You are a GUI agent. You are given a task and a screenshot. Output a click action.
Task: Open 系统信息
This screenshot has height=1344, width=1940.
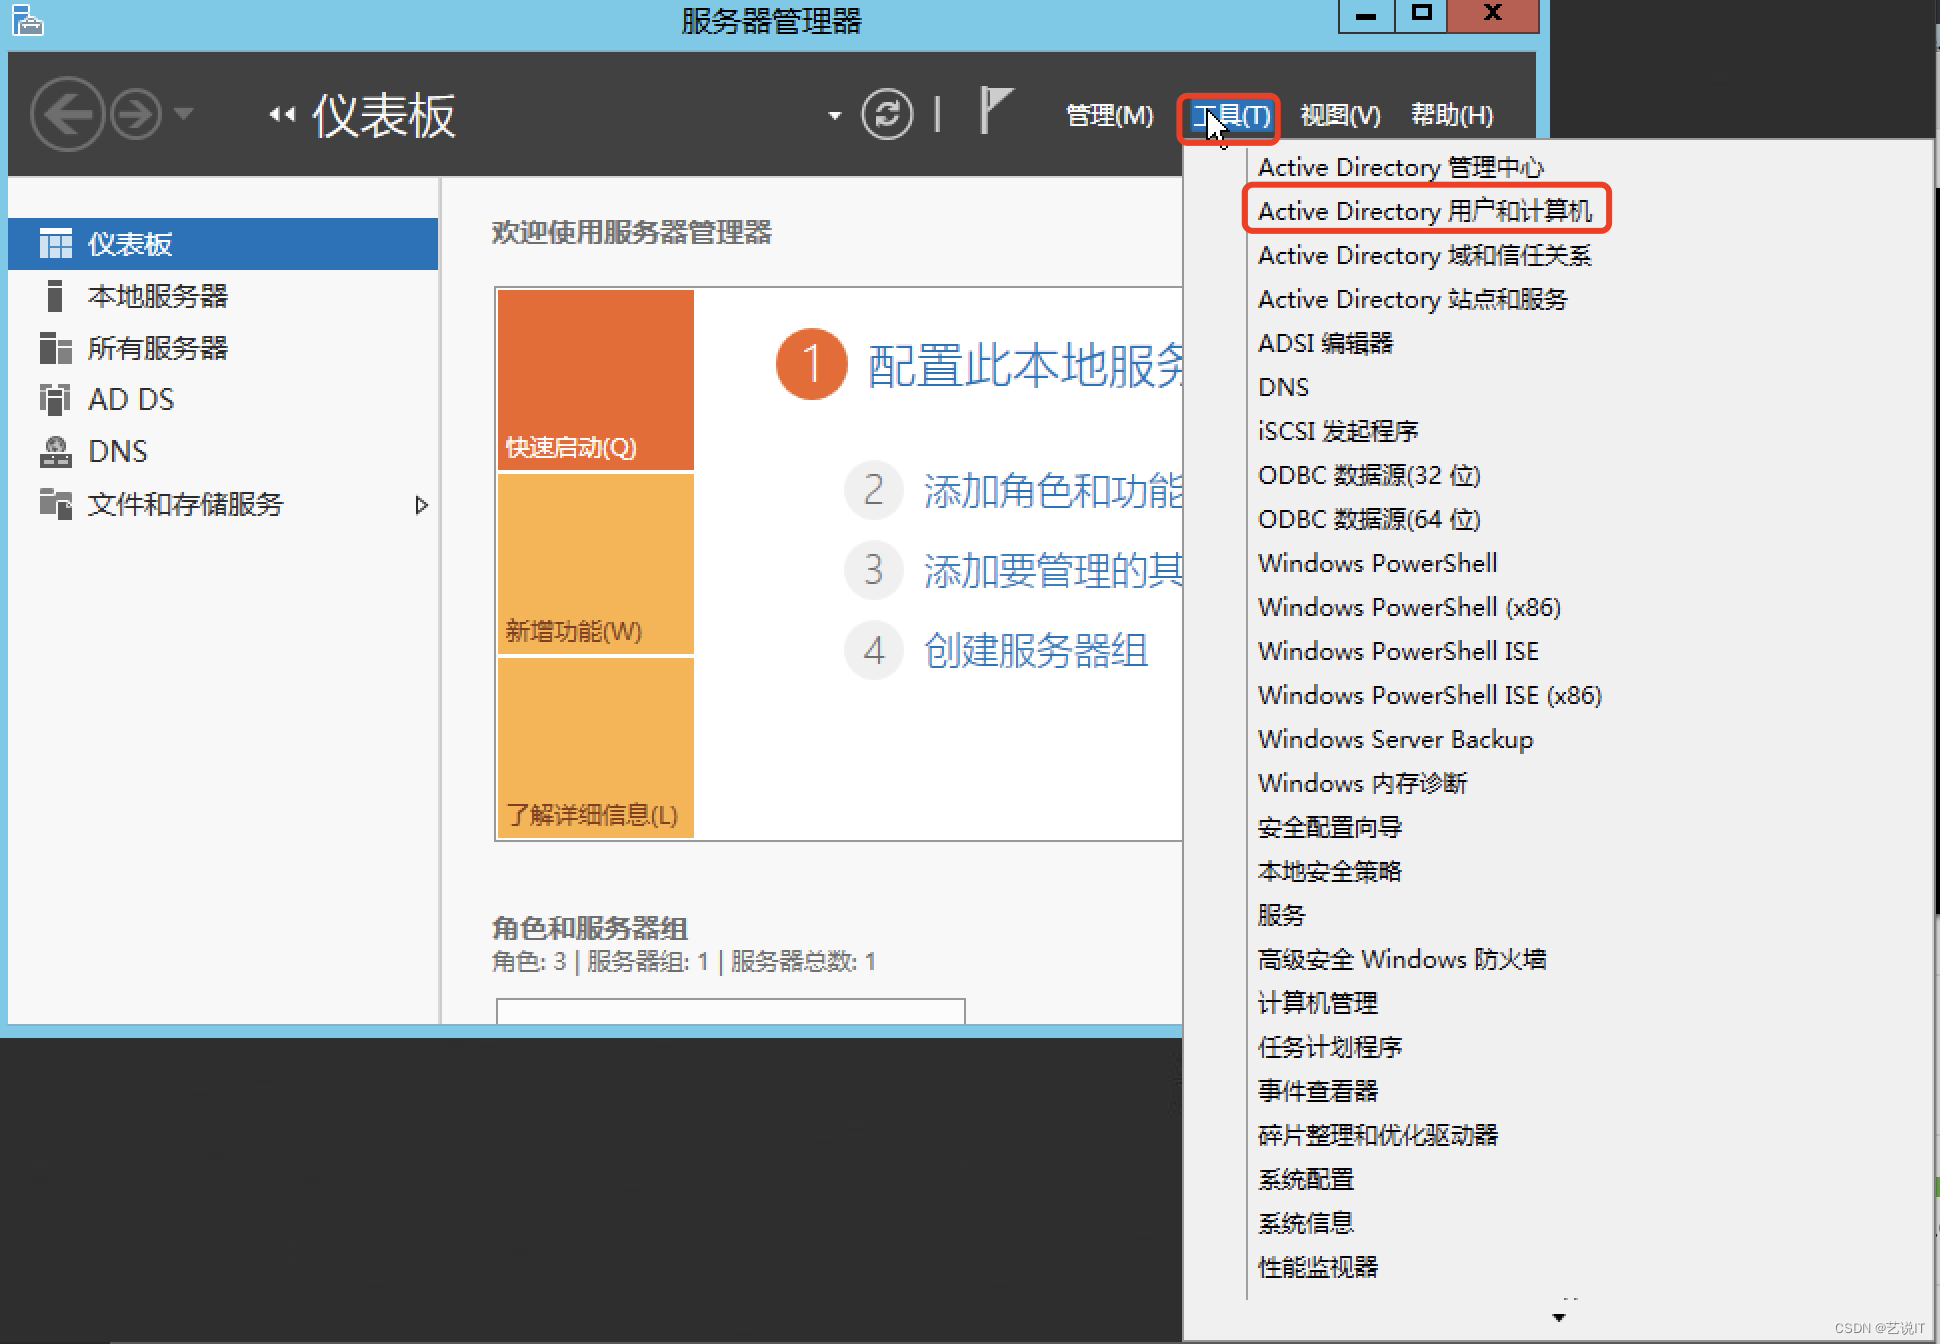1306,1223
